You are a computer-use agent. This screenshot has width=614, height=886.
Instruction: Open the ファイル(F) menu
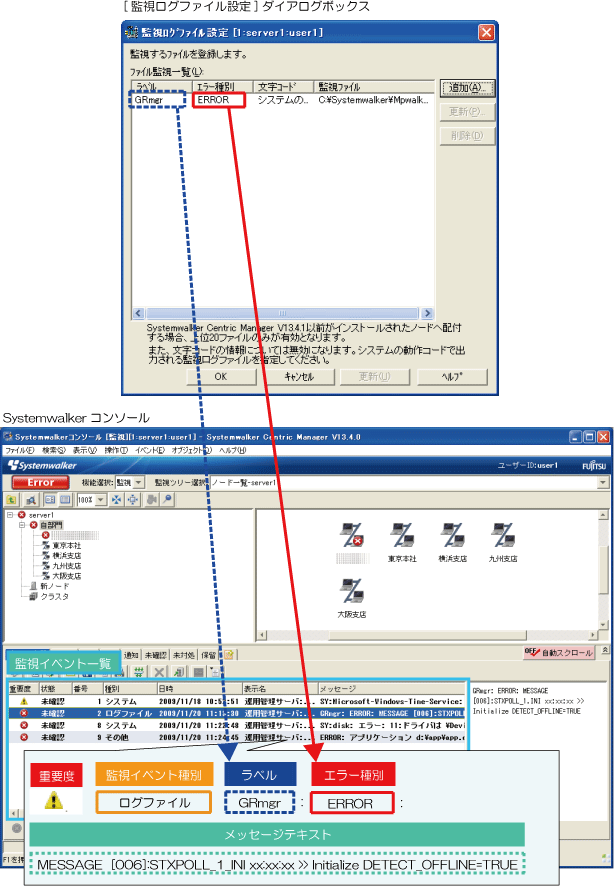20,450
